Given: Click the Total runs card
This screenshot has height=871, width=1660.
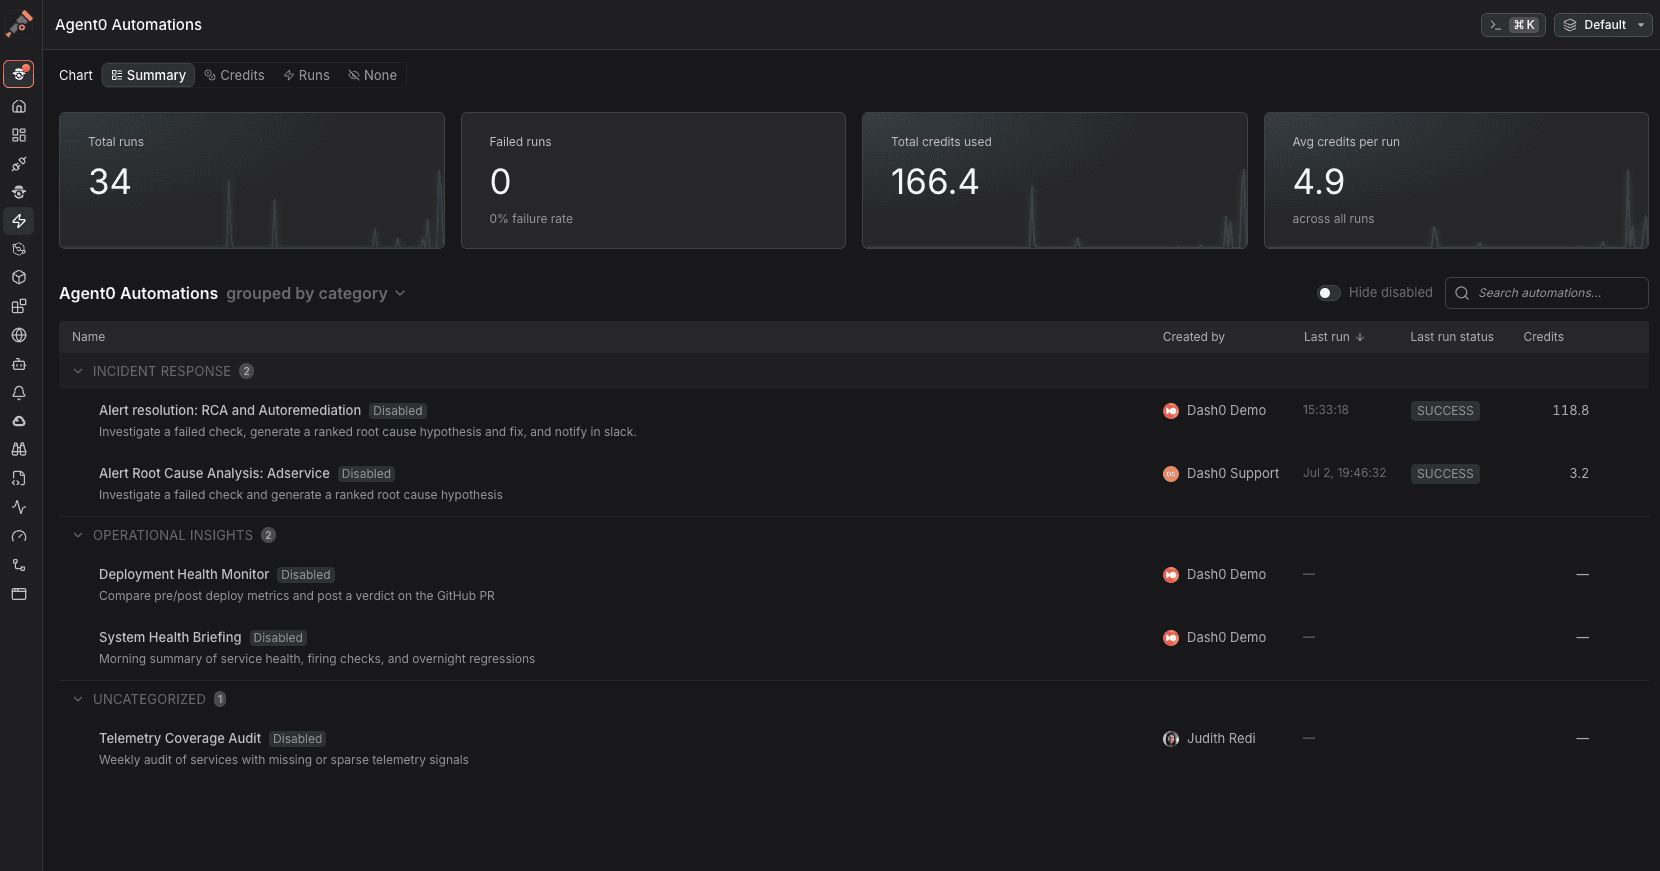Looking at the screenshot, I should point(252,180).
